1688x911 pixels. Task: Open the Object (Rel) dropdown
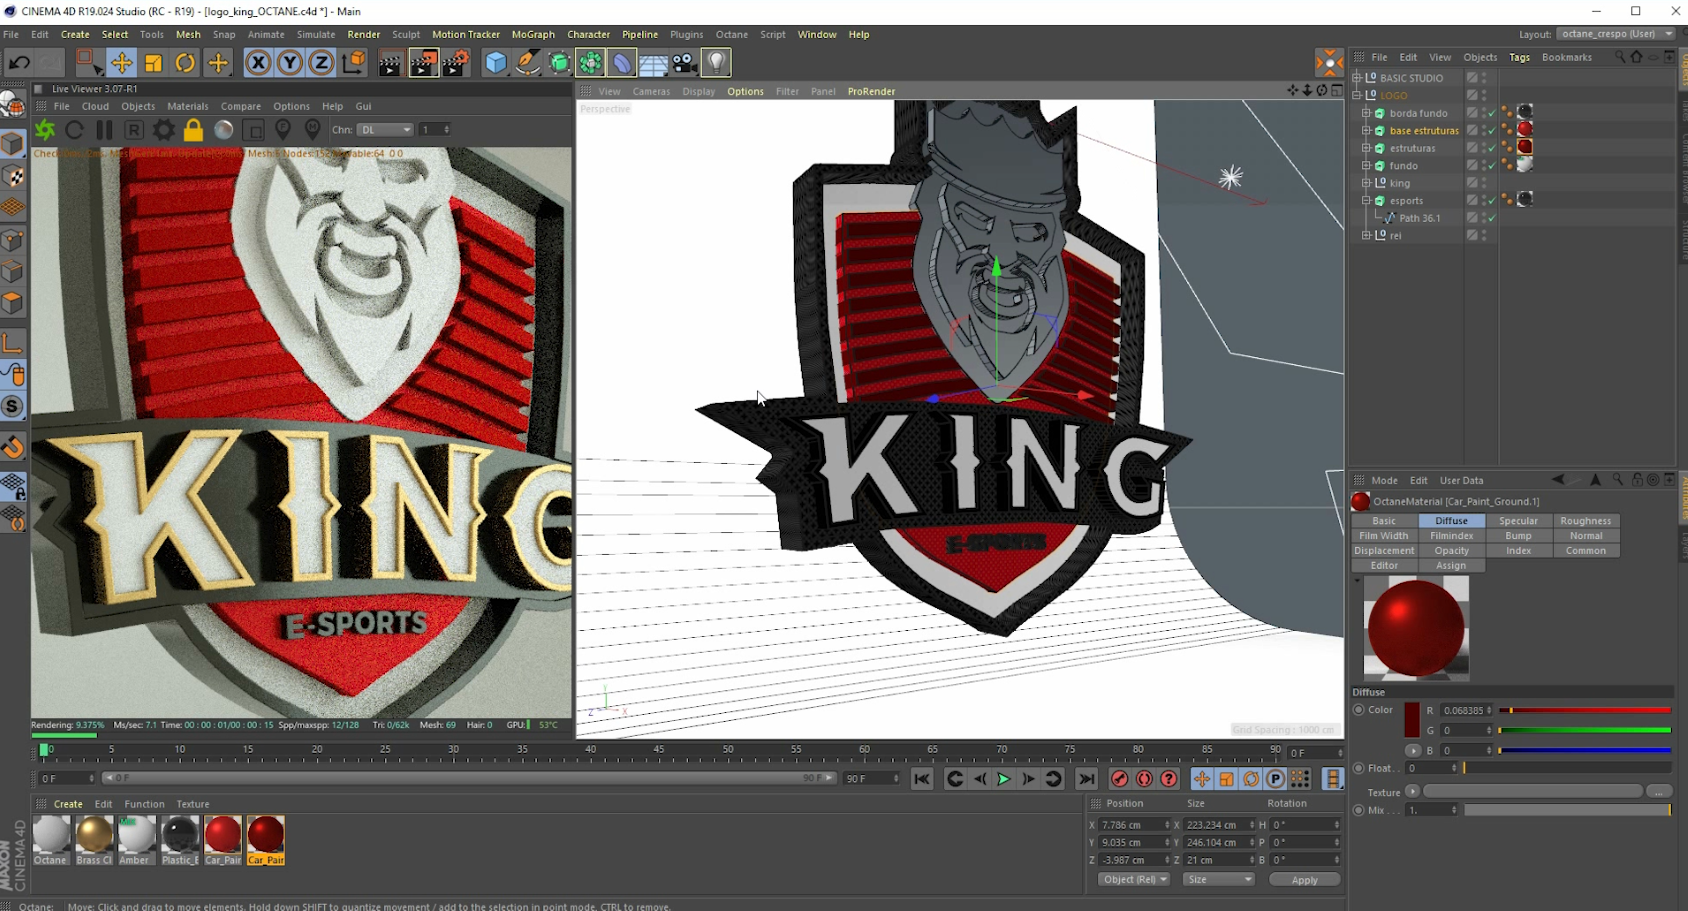(x=1133, y=880)
